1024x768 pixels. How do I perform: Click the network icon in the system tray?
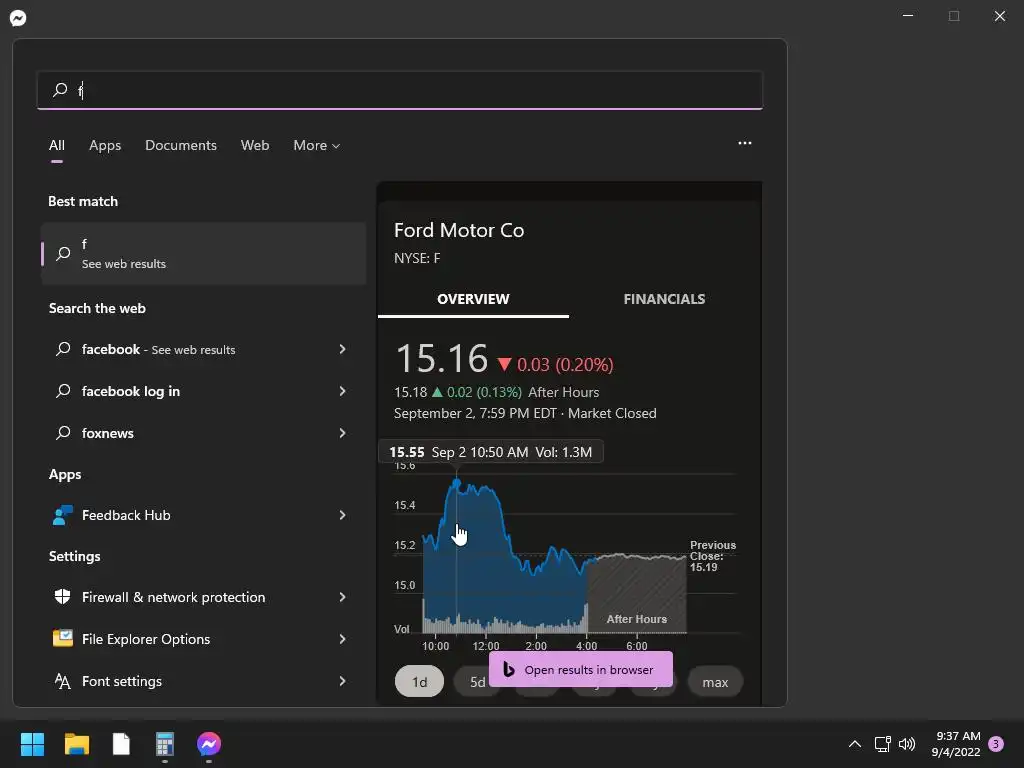point(882,744)
